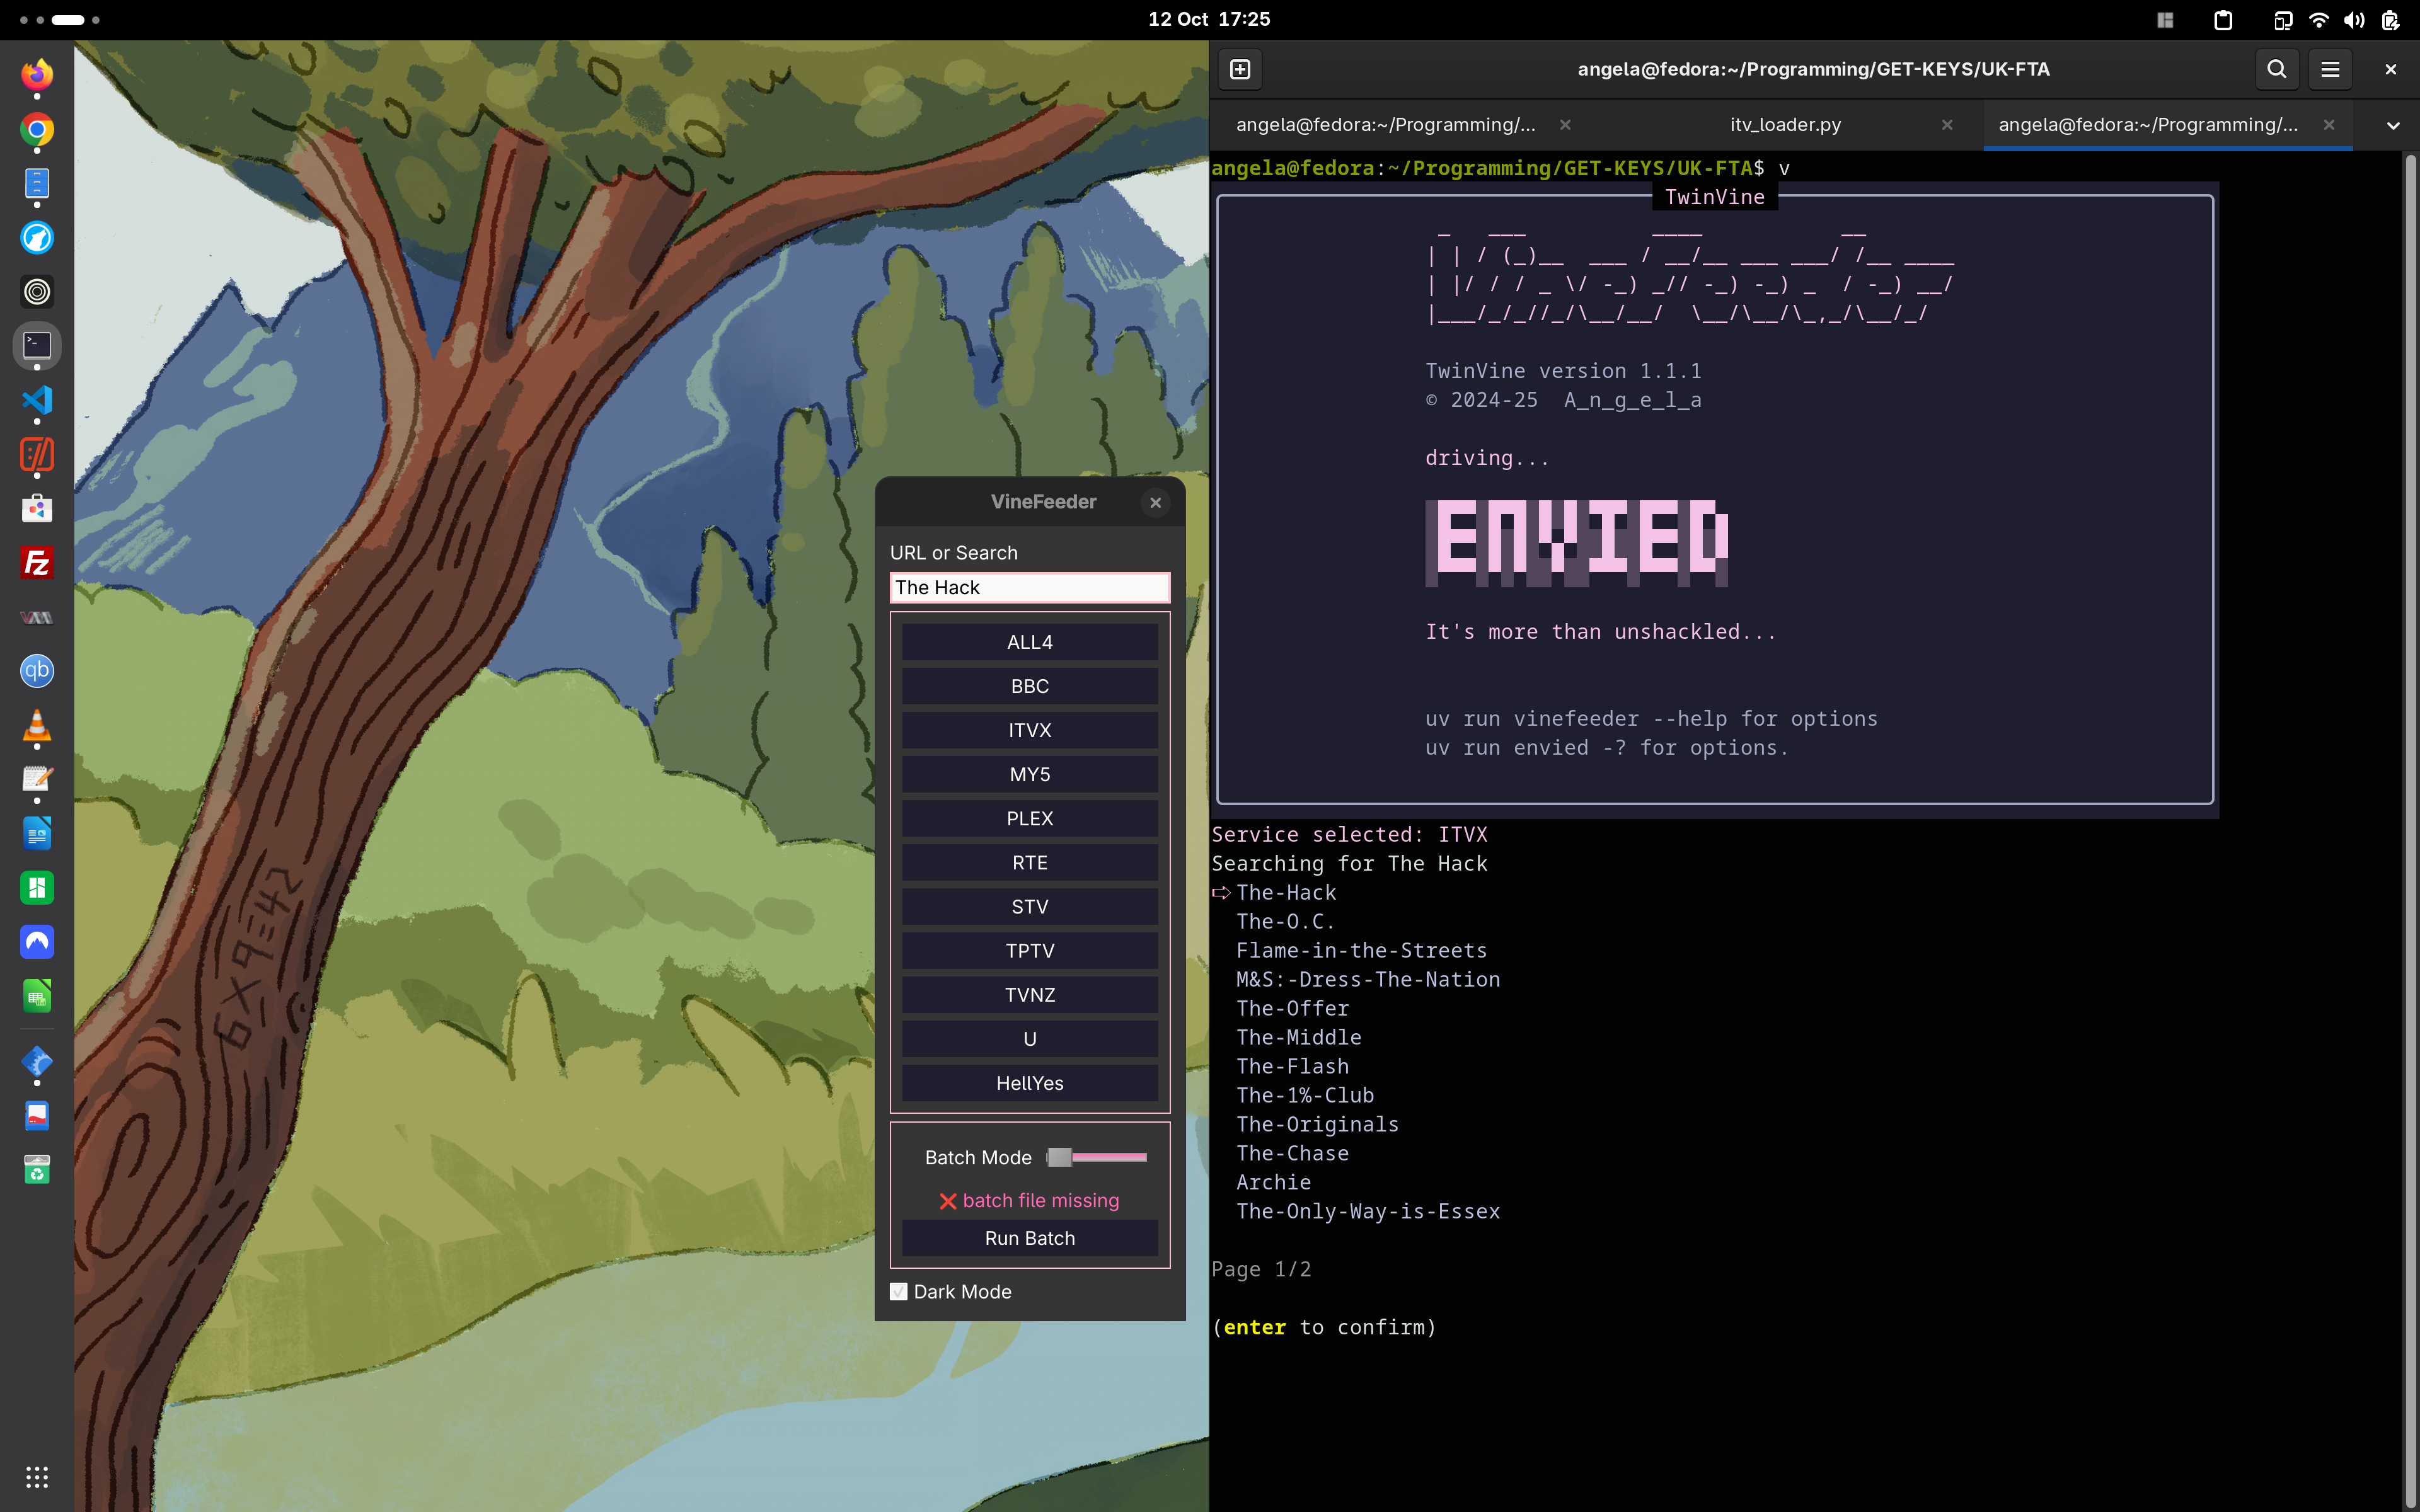
Task: Click the terminal search icon
Action: point(2276,69)
